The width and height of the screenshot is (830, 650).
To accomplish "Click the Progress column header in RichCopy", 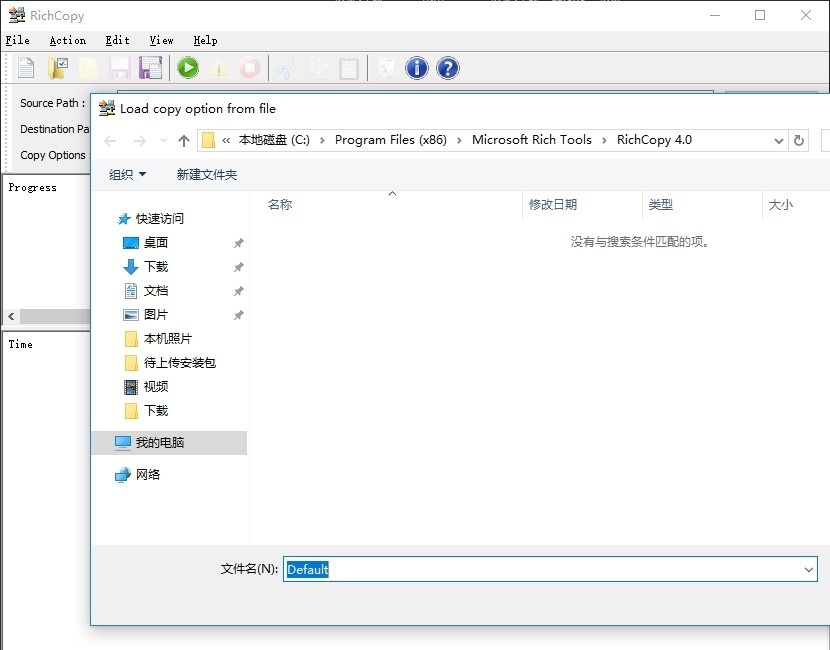I will pyautogui.click(x=33, y=188).
